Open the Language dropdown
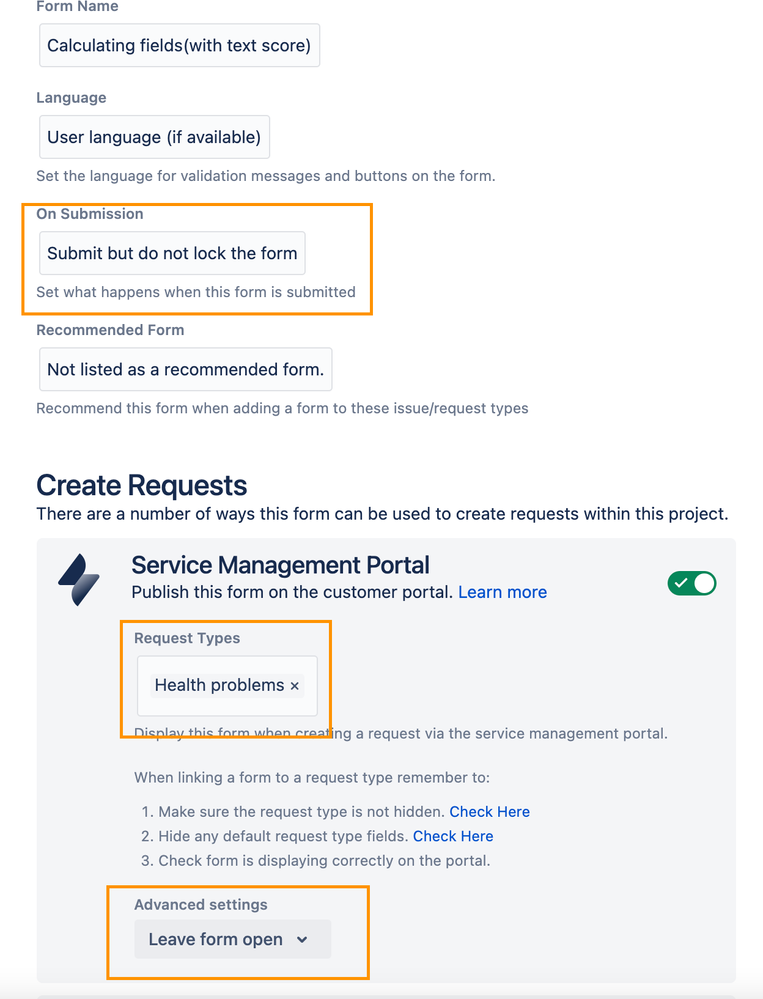Screen dimensions: 763x999 (153, 137)
